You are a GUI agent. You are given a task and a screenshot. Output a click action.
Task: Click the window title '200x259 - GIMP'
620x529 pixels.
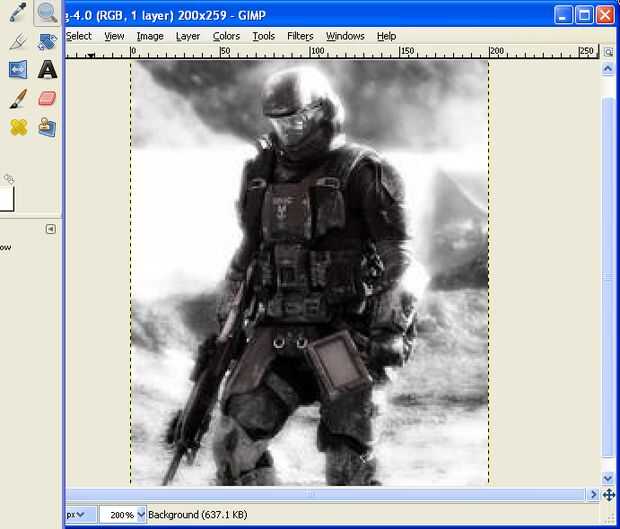click(221, 15)
